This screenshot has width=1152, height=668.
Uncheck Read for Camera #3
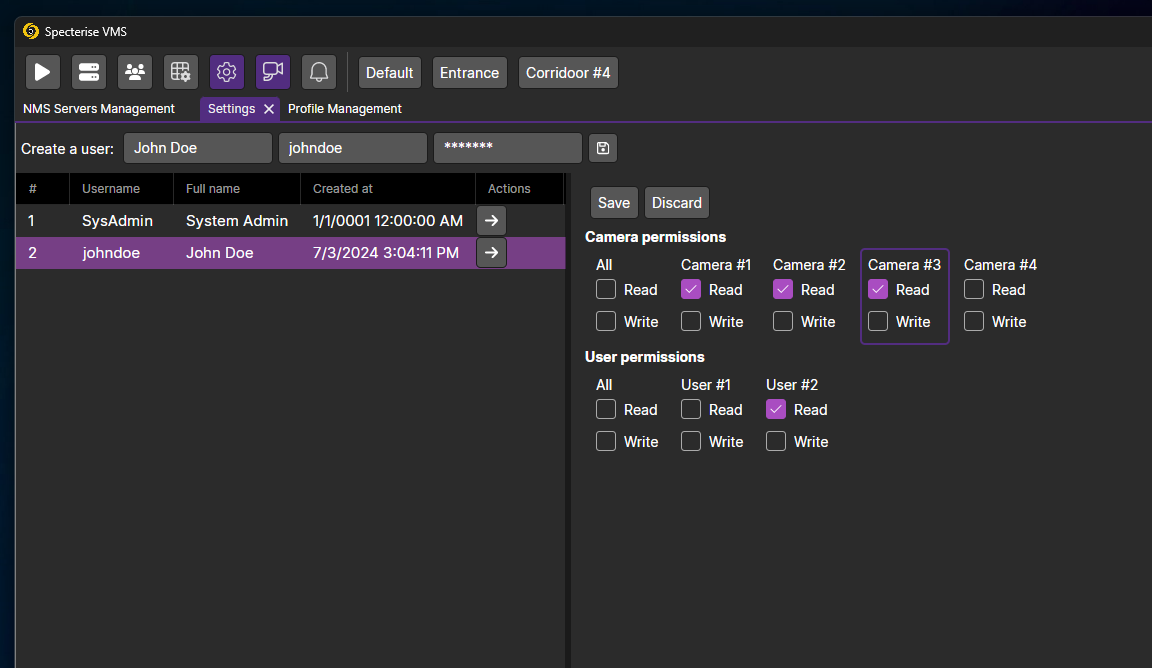(x=878, y=290)
